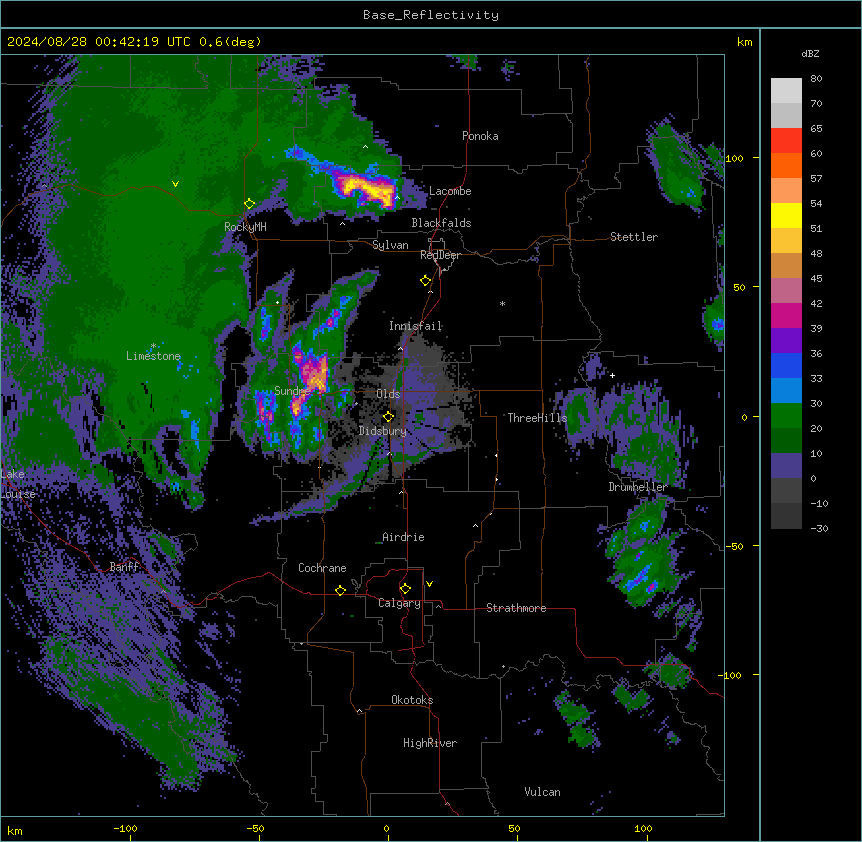Viewport: 862px width, 842px height.
Task: Click the Sundre town label
Action: point(292,391)
